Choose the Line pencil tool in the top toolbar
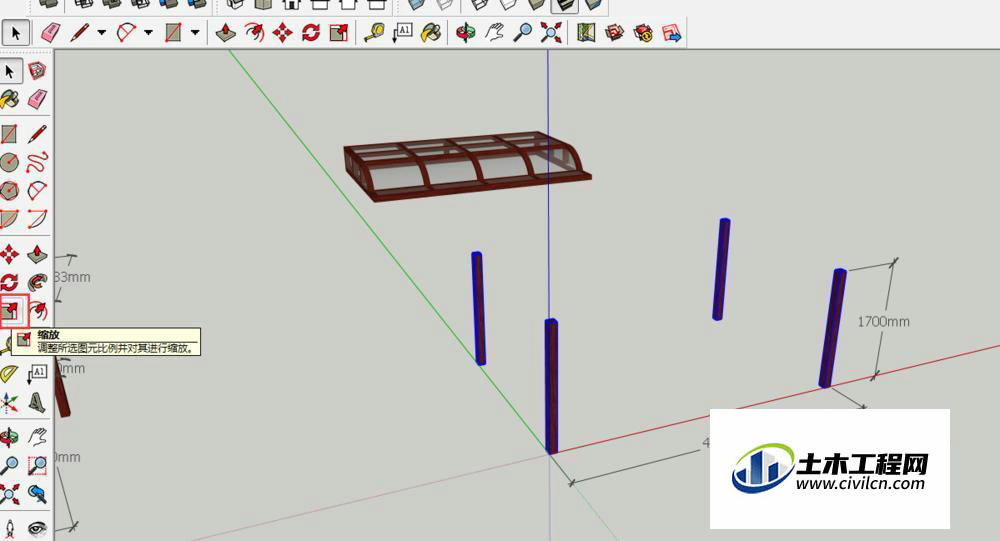 coord(80,33)
